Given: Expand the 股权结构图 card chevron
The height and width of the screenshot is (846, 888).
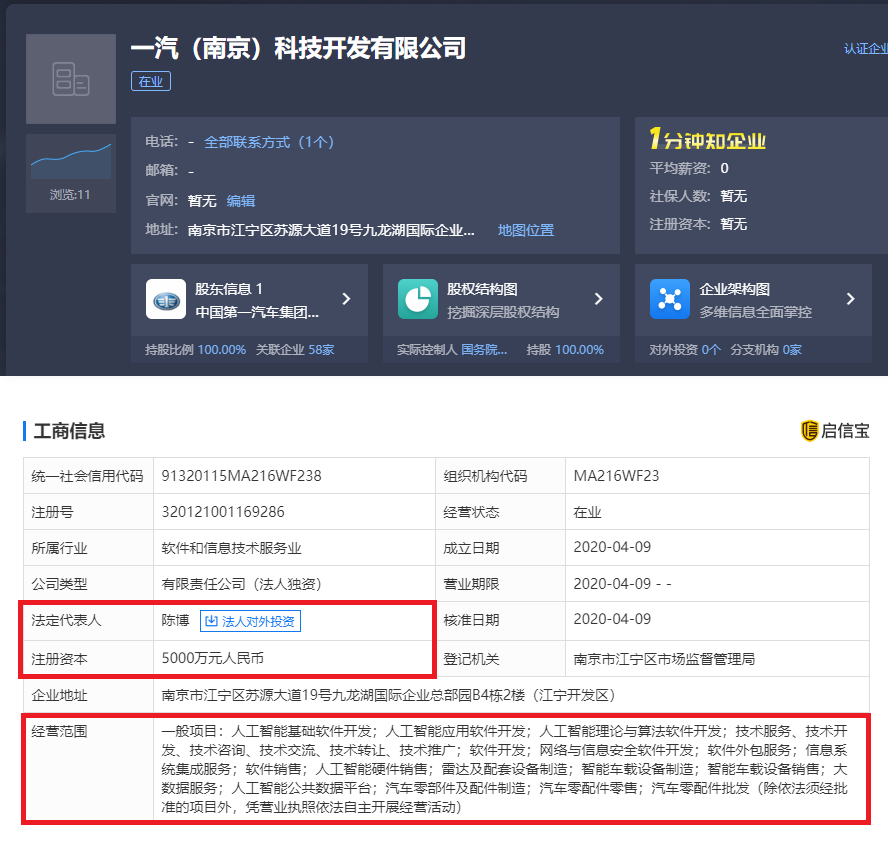Looking at the screenshot, I should tap(598, 299).
